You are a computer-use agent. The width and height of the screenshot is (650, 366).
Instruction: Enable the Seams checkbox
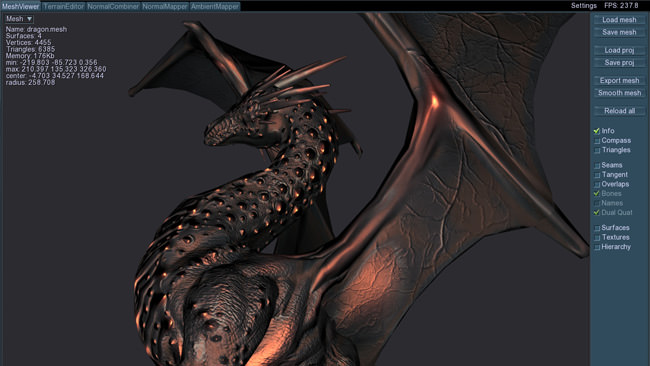coord(597,165)
